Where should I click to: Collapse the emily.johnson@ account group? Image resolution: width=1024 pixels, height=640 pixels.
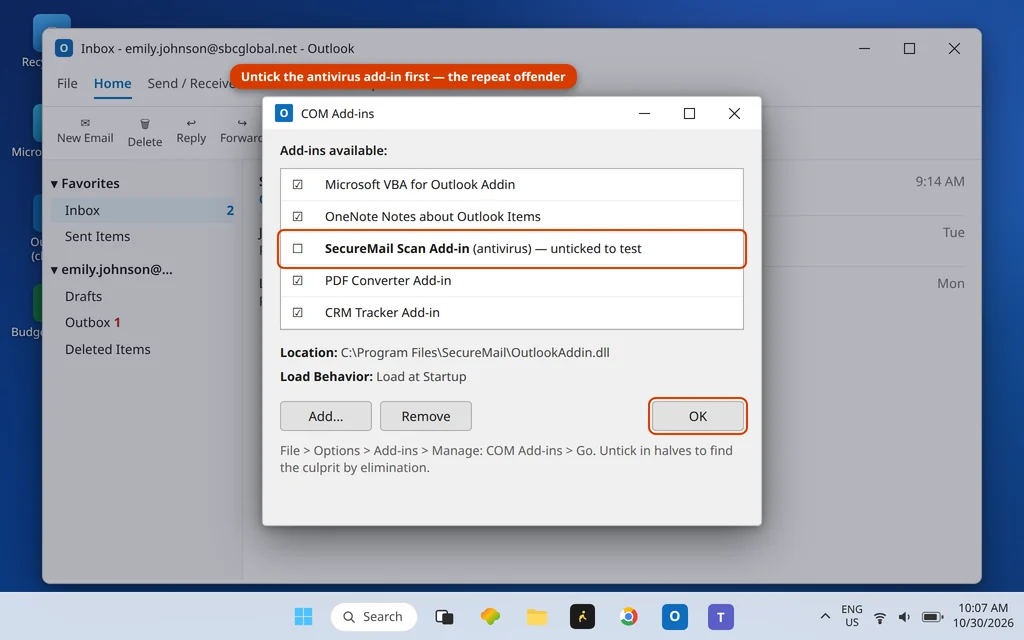[54, 270]
